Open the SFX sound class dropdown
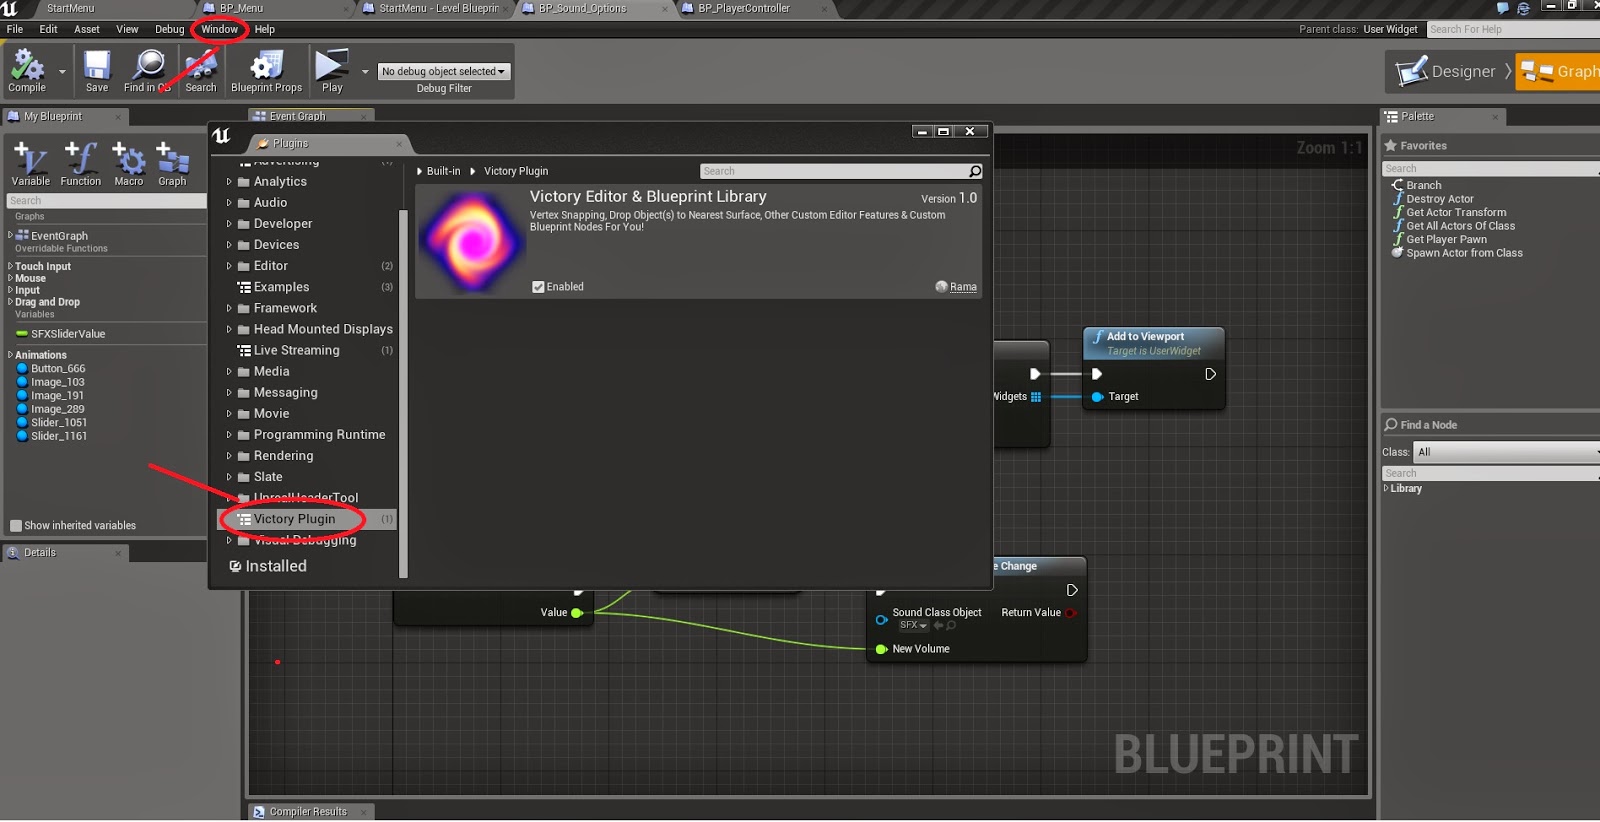Viewport: 1600px width, 822px height. click(x=913, y=625)
